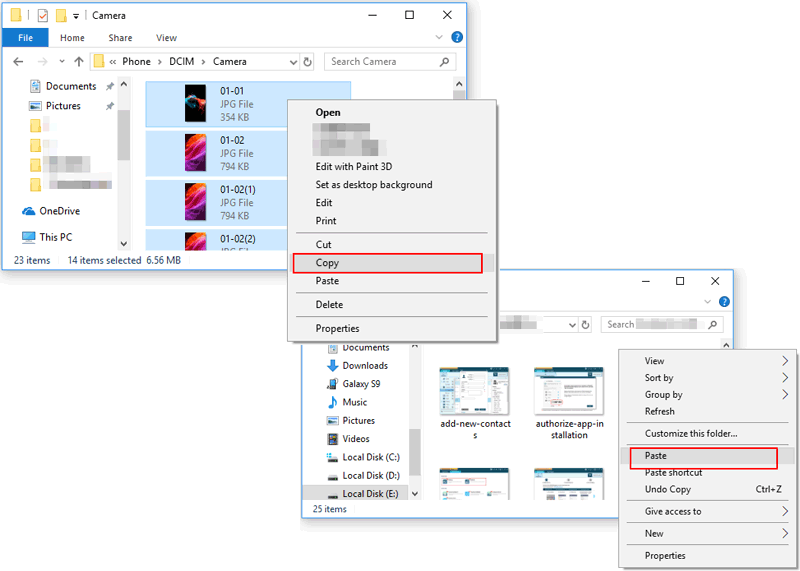Click help icon in second Explorer window
Viewport: 800px width, 571px height.
pyautogui.click(x=724, y=302)
